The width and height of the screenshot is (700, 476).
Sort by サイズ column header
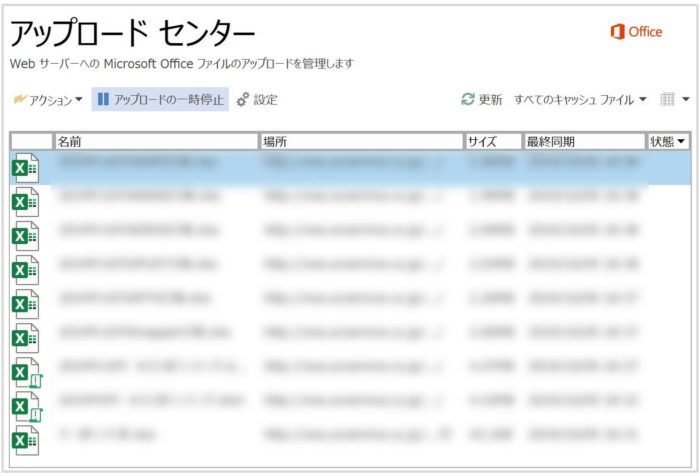pyautogui.click(x=493, y=142)
